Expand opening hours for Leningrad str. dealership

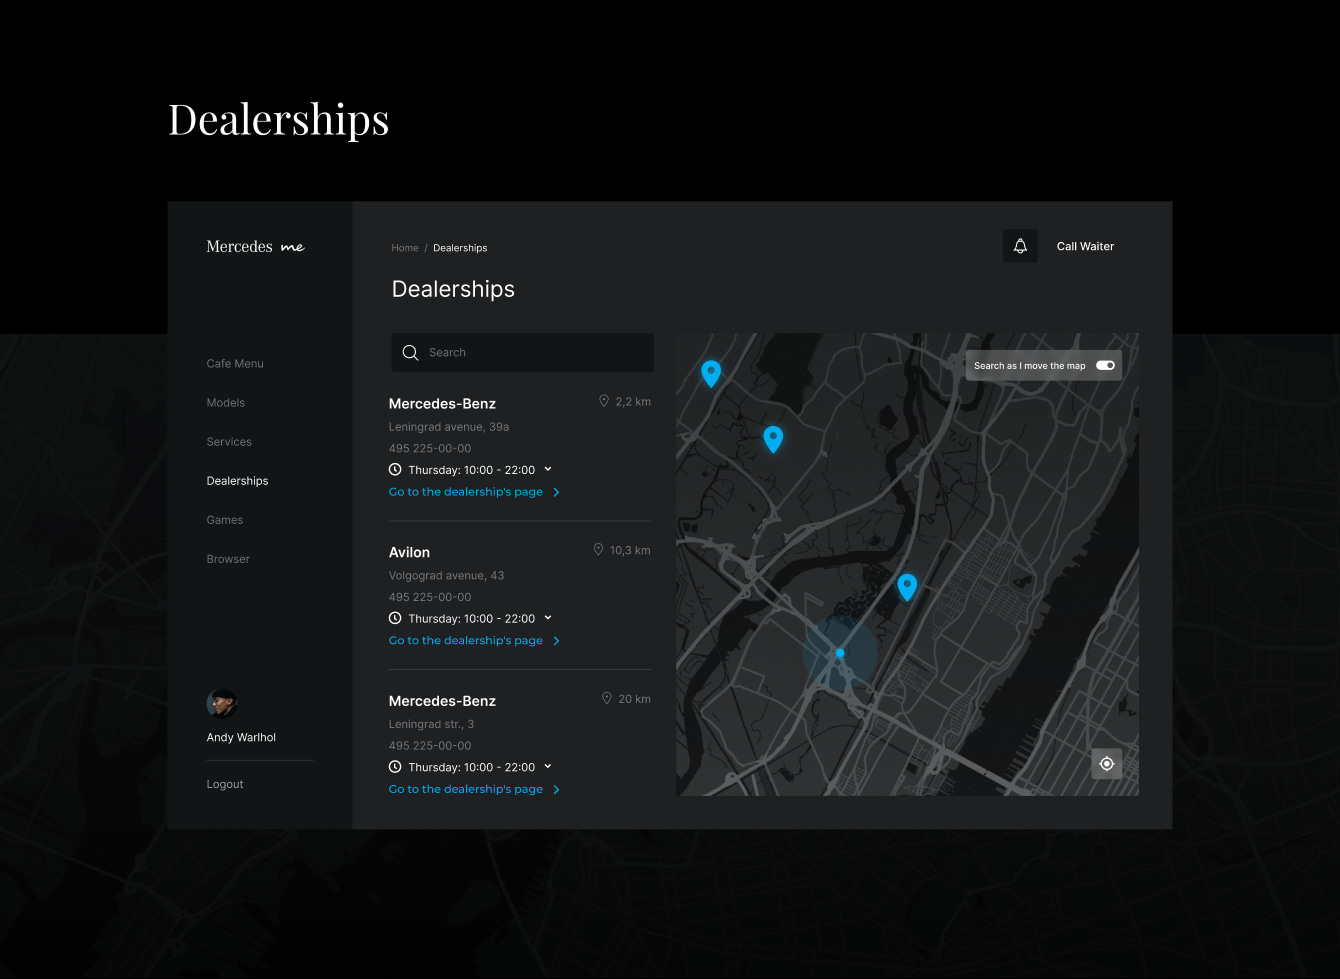coord(548,767)
